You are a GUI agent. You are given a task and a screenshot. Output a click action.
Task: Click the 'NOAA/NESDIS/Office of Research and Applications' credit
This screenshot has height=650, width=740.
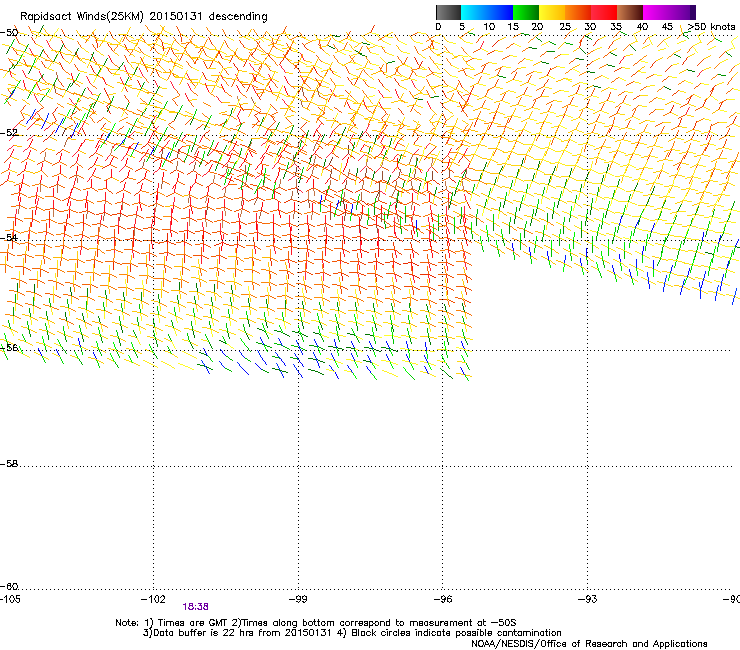[589, 644]
